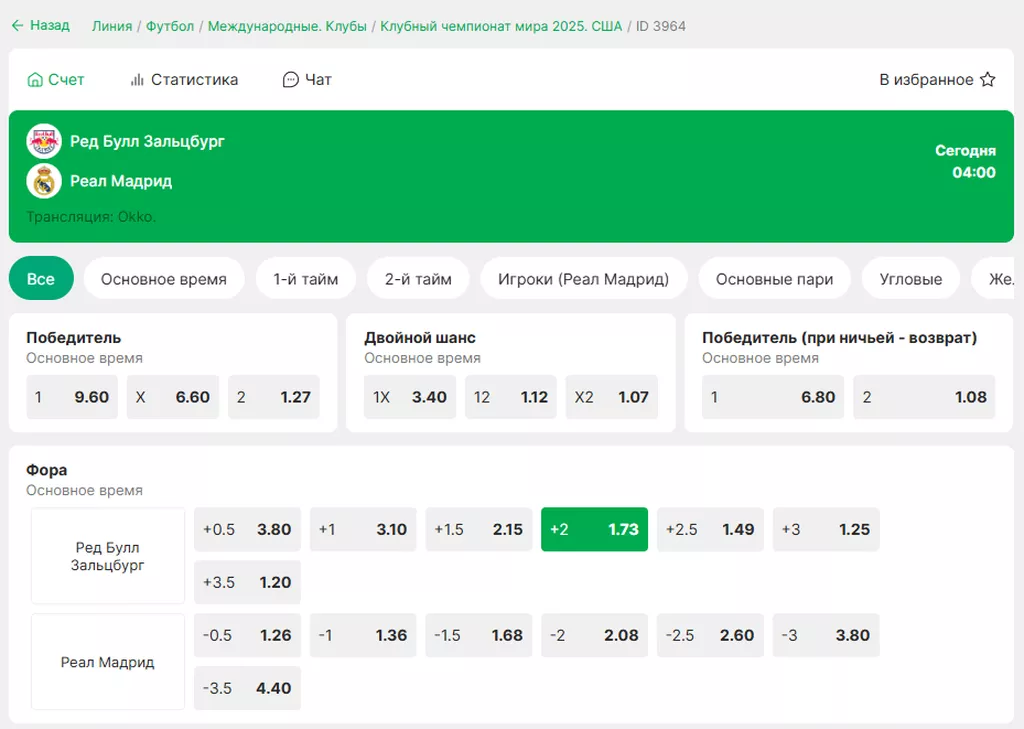Select Real Madrid handicap -2.5 at 2.60

point(711,635)
